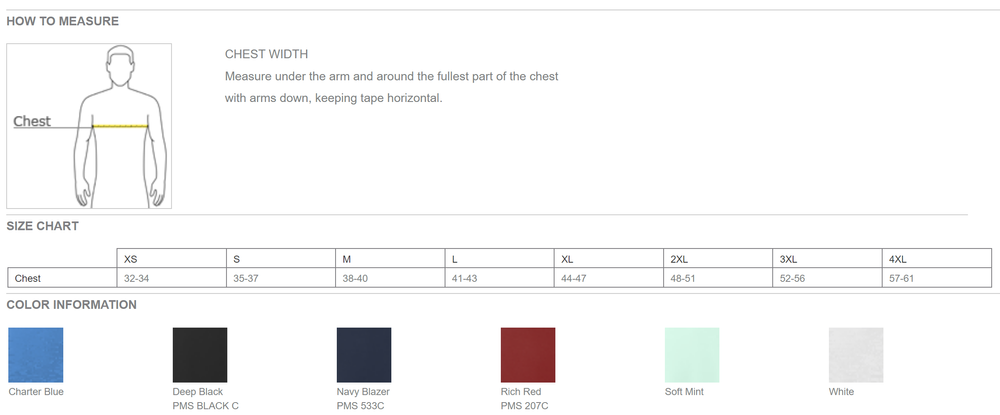Pick the Rich Red color swatch
1000x415 pixels.
point(528,355)
